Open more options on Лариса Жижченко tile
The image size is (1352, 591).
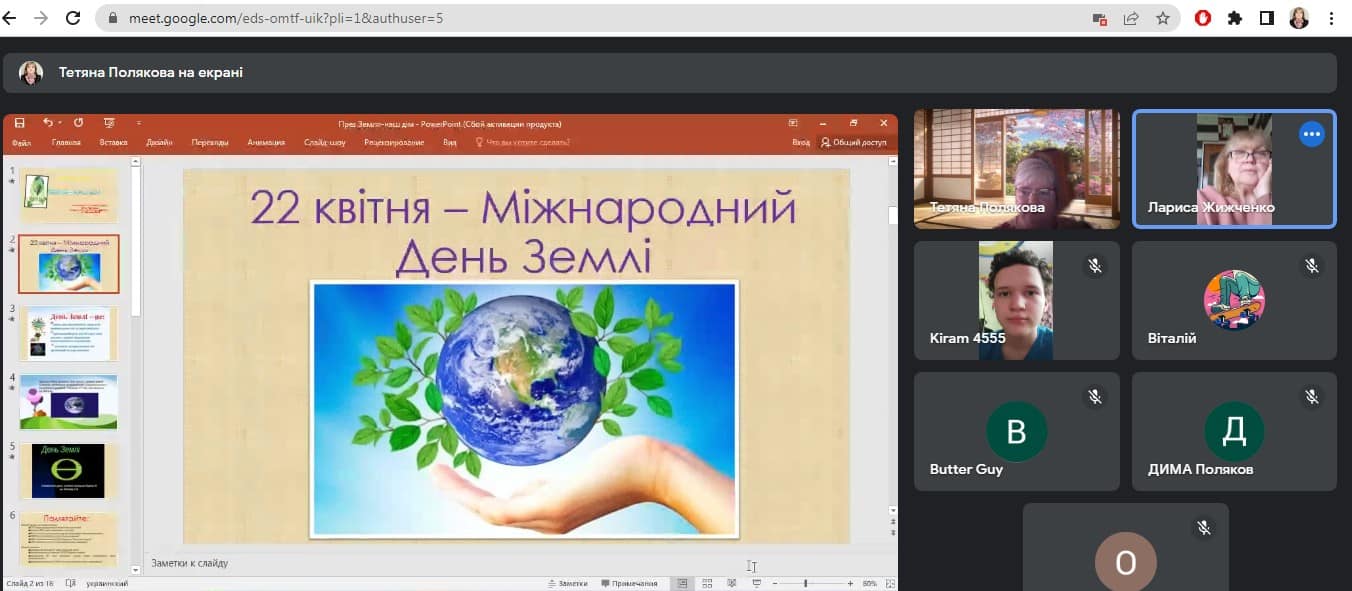pyautogui.click(x=1311, y=134)
